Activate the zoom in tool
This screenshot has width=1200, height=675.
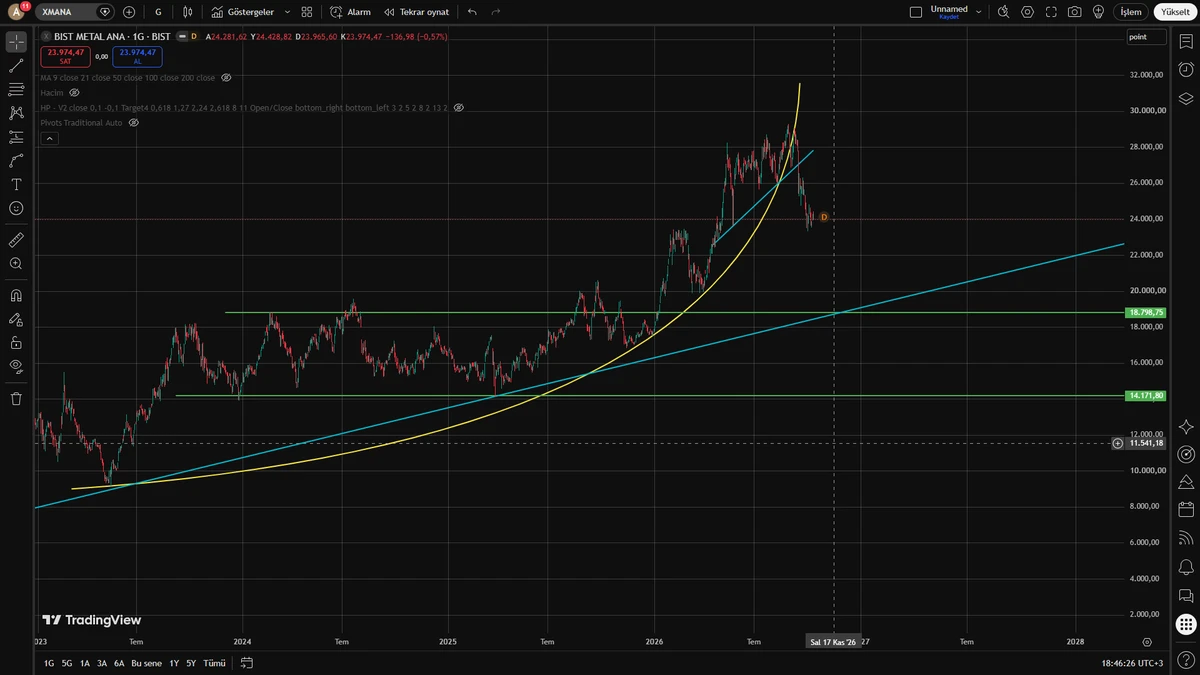pos(16,264)
